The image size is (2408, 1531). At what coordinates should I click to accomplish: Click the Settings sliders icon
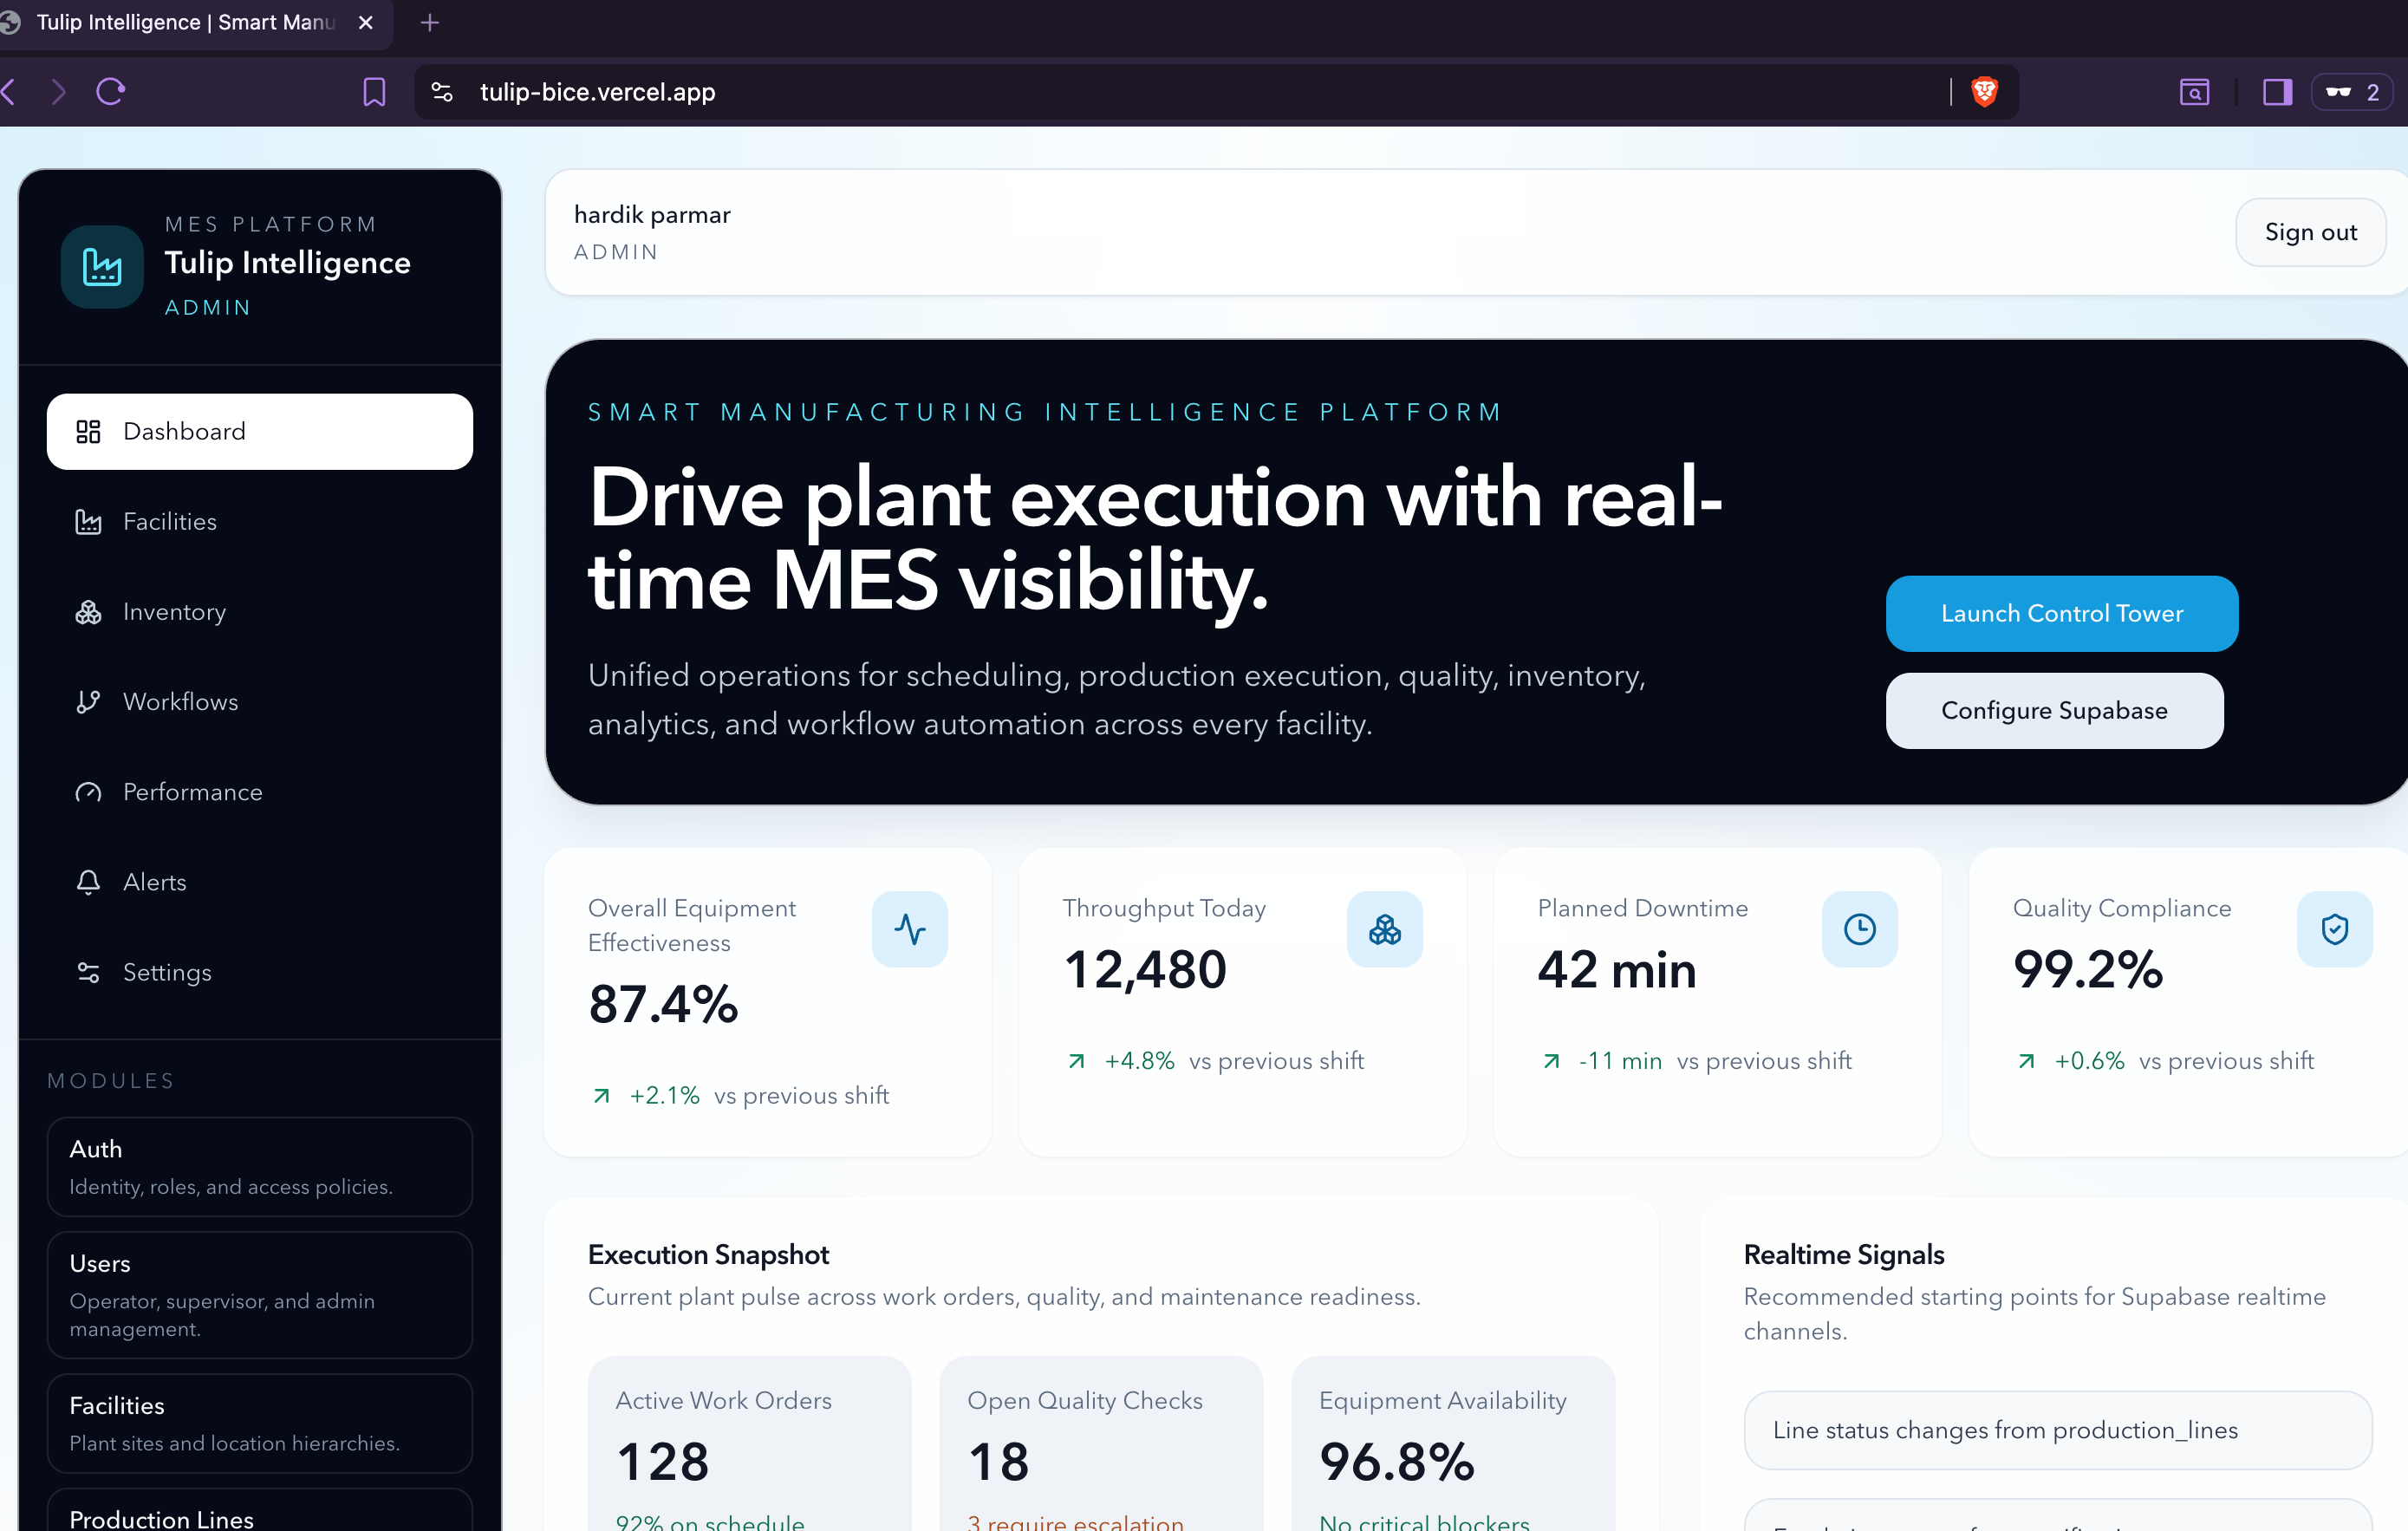(89, 971)
